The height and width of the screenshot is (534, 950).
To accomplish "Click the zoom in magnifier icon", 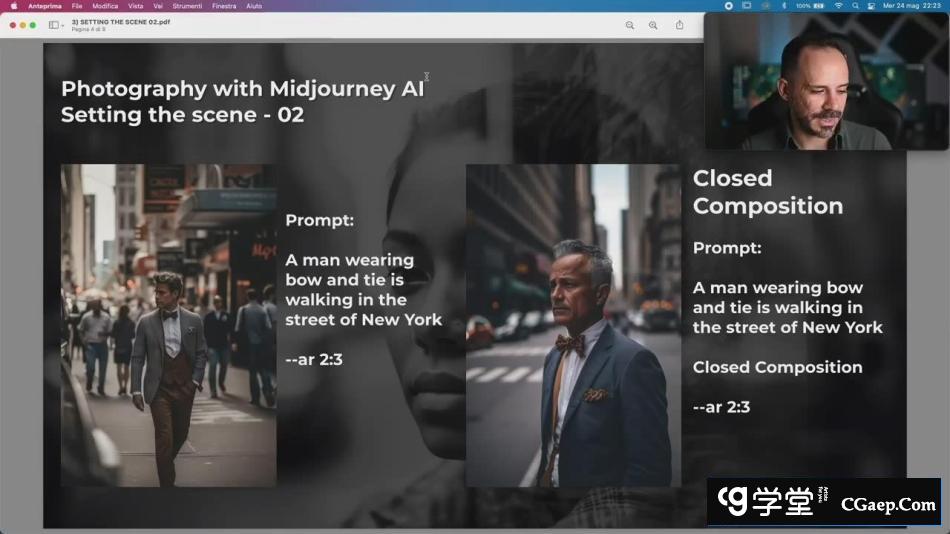I will 653,25.
